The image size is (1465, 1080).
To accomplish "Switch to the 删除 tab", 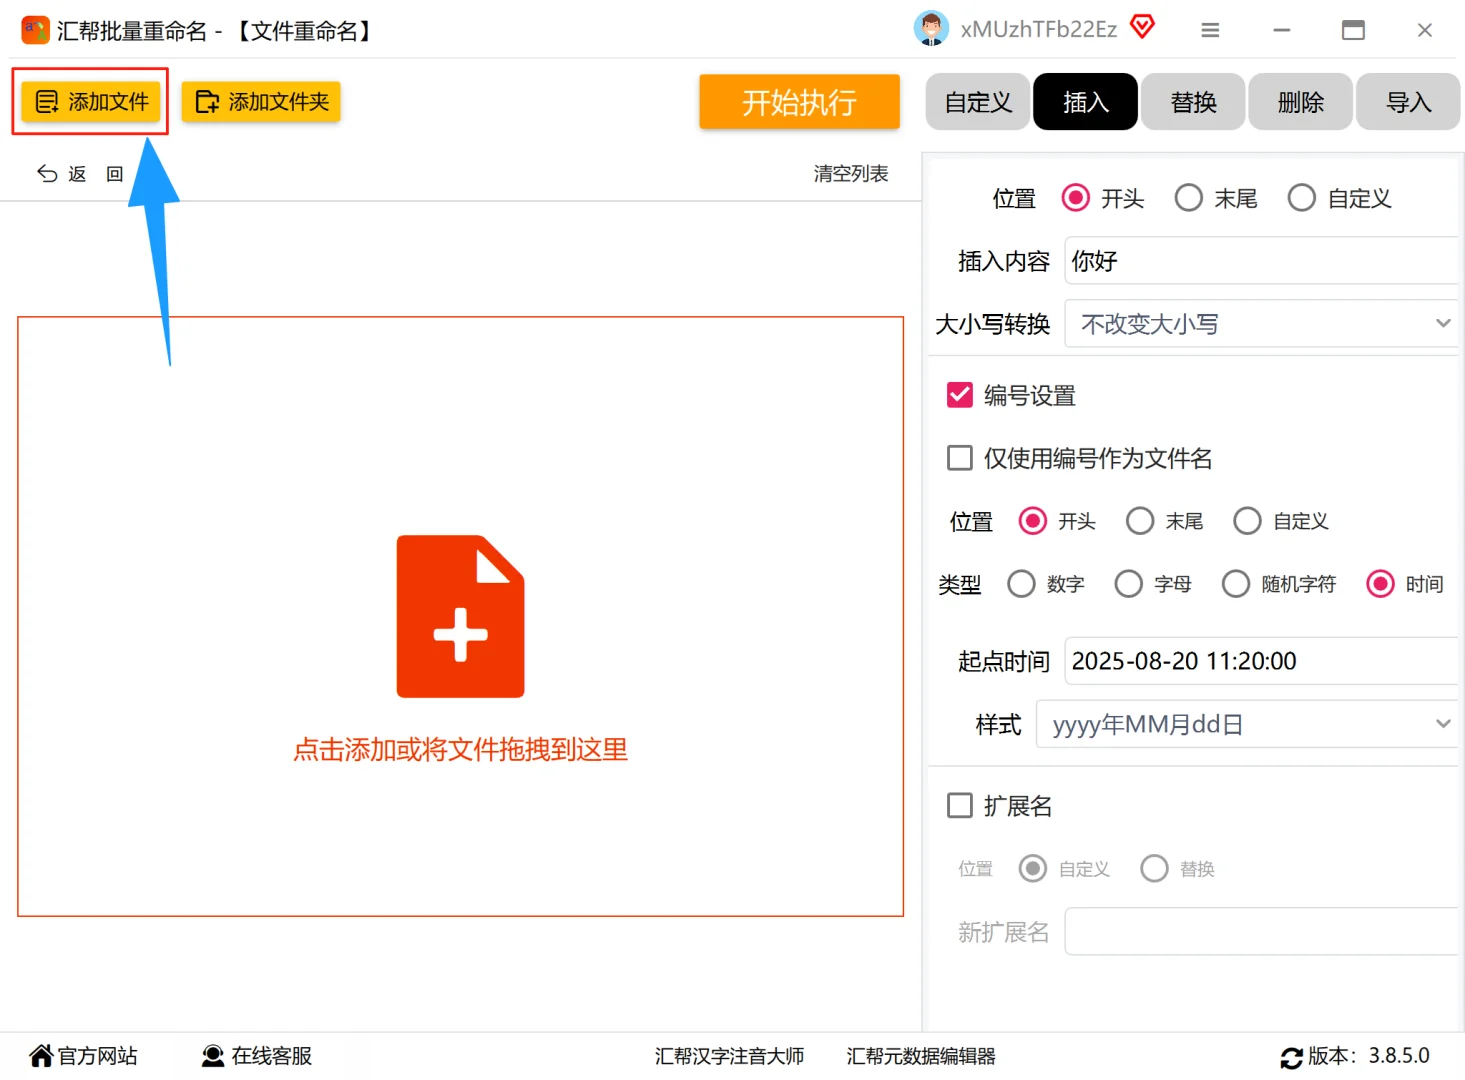I will (x=1300, y=101).
